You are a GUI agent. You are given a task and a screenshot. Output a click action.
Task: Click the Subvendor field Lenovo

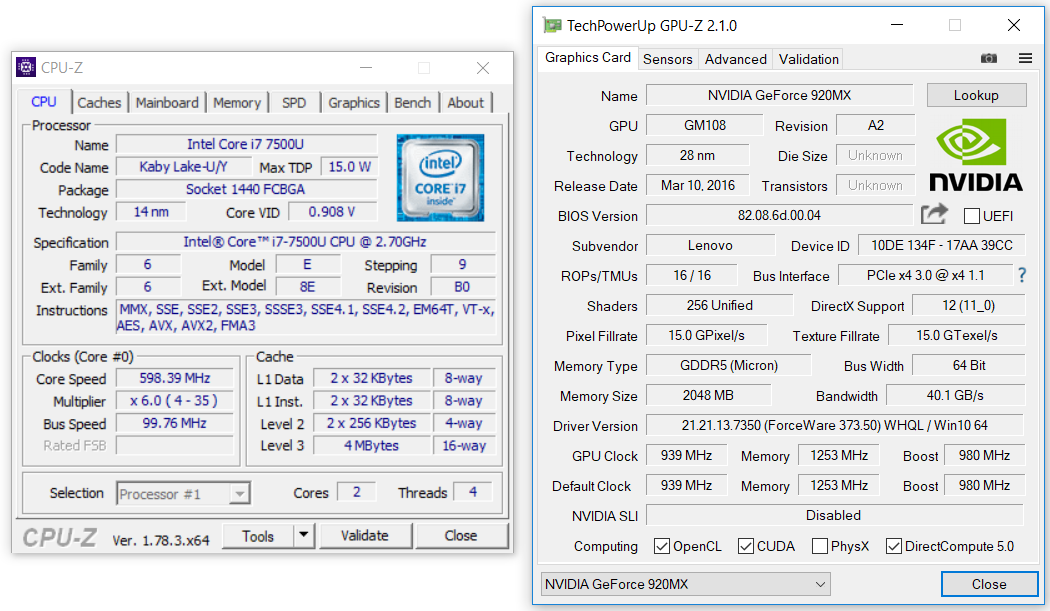coord(710,245)
